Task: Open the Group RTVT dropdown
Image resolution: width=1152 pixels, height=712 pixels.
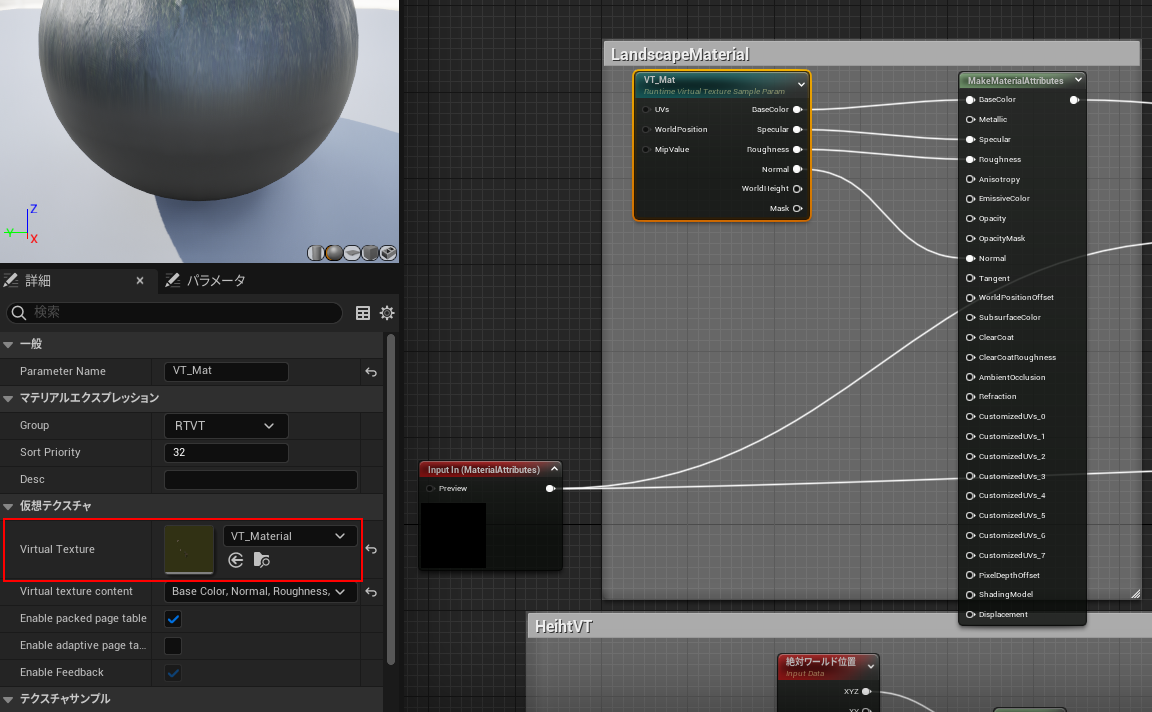Action: (225, 425)
